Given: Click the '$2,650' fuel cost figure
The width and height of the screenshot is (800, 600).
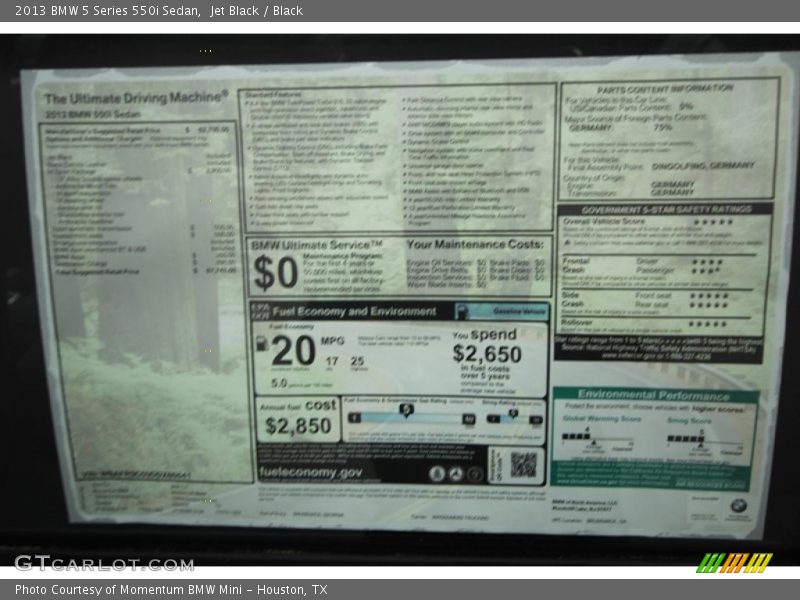Looking at the screenshot, I should 487,354.
